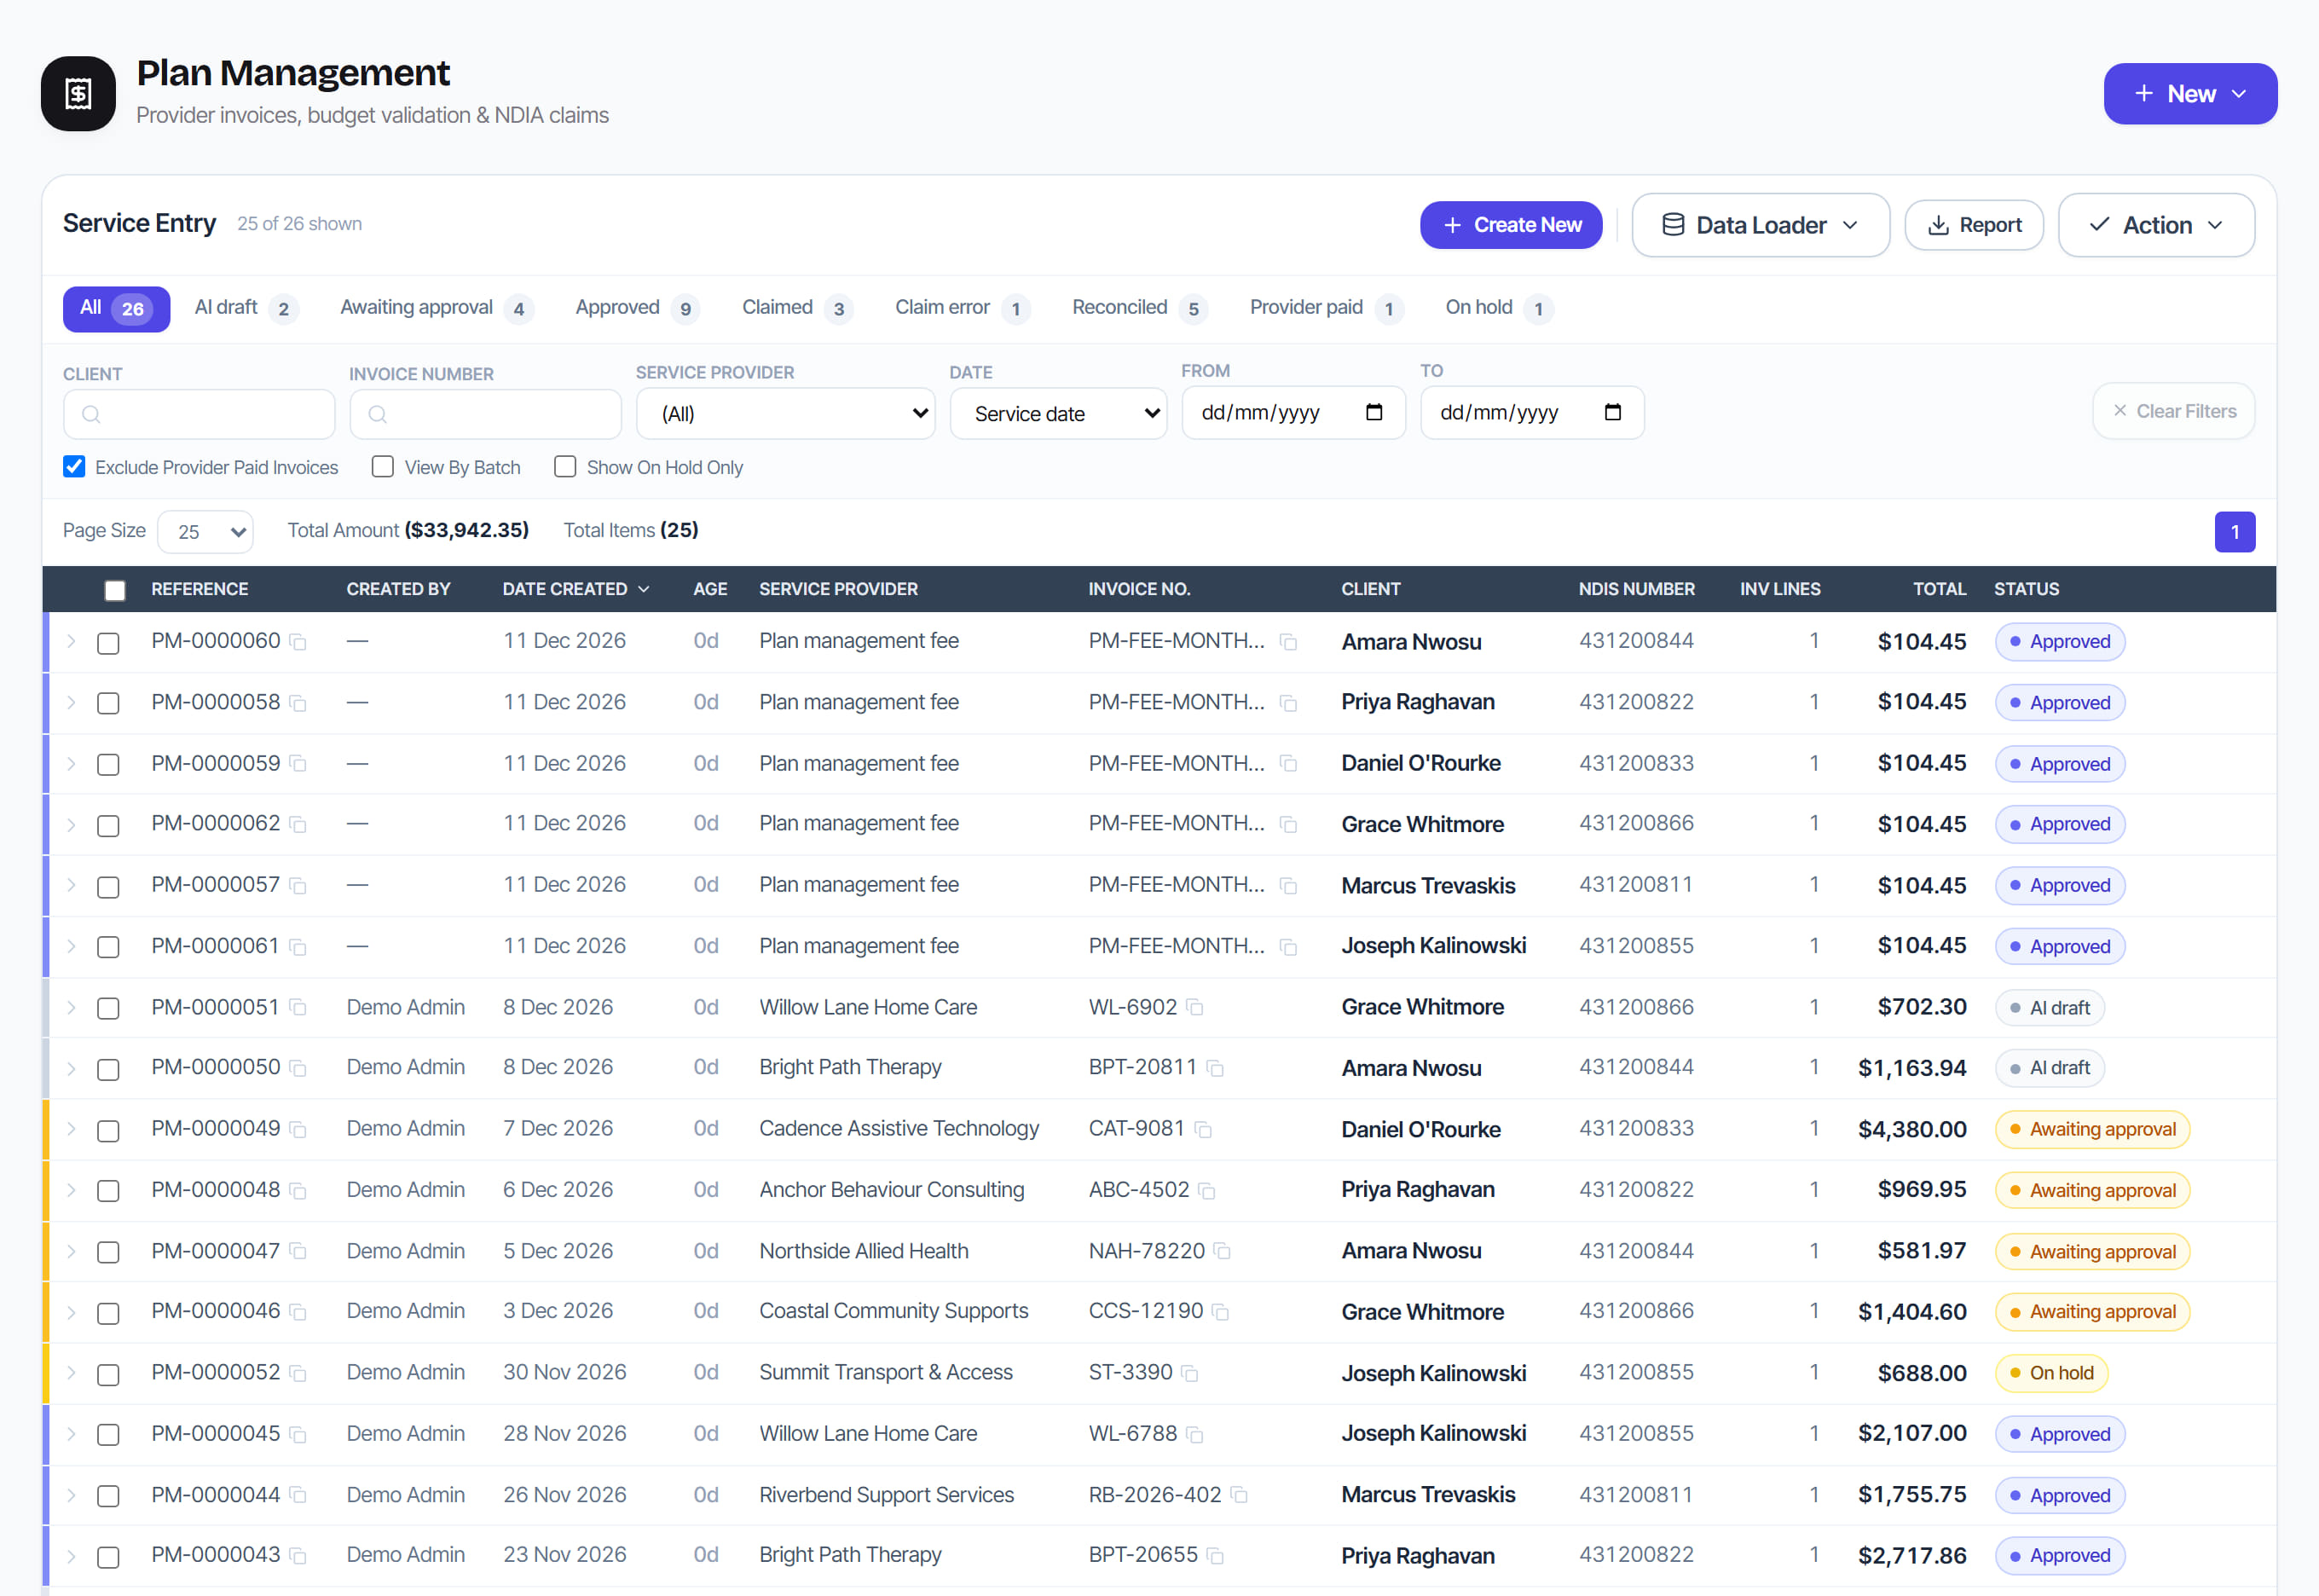The image size is (2319, 1596).
Task: Copy reference PM-0000049 using copy icon
Action: pyautogui.click(x=297, y=1129)
